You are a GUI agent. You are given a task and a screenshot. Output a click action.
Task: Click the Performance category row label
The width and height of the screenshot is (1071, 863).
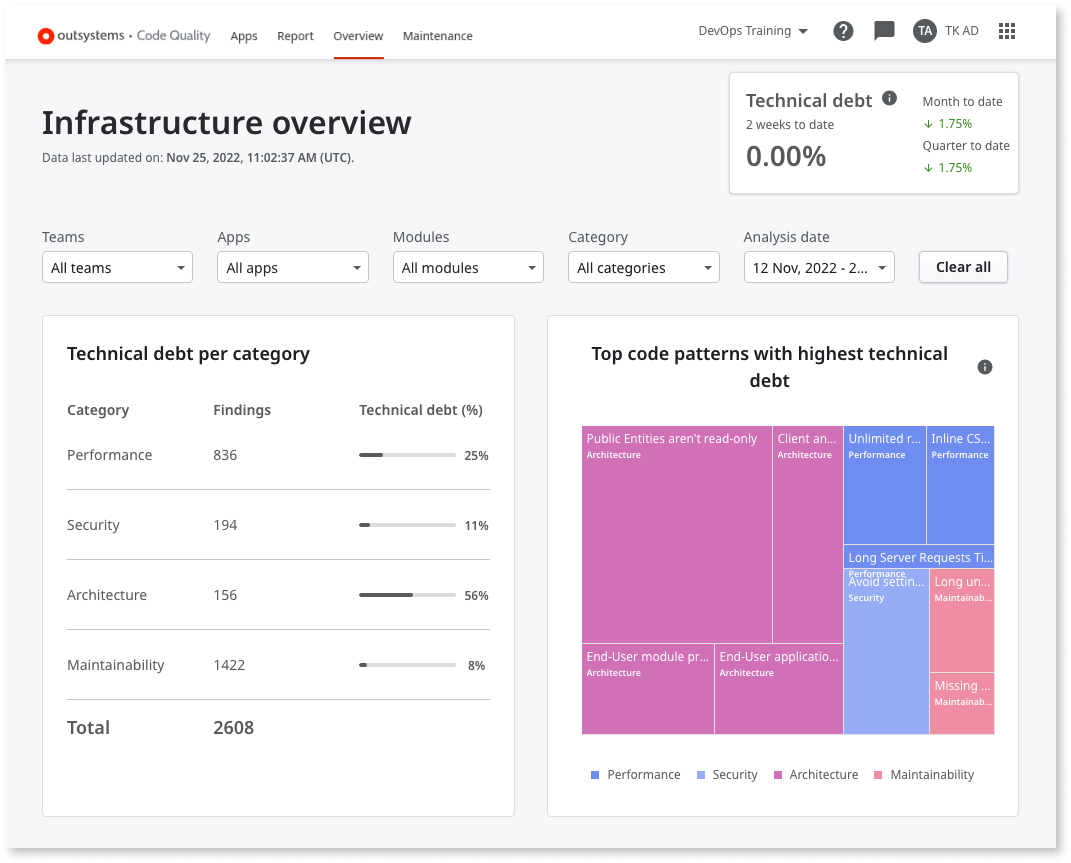pyautogui.click(x=109, y=455)
